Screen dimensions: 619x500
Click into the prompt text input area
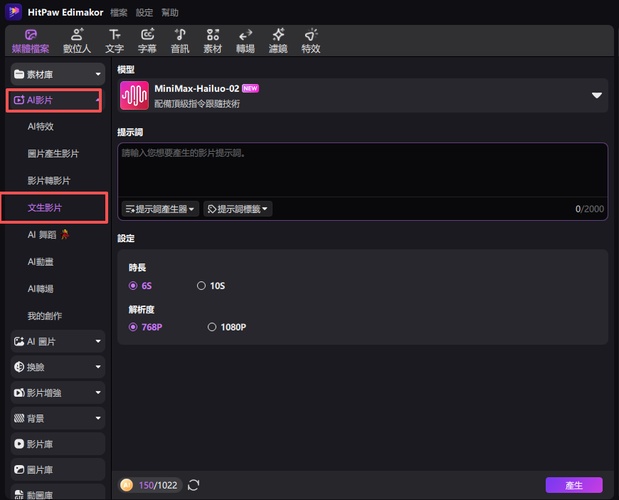coord(362,170)
